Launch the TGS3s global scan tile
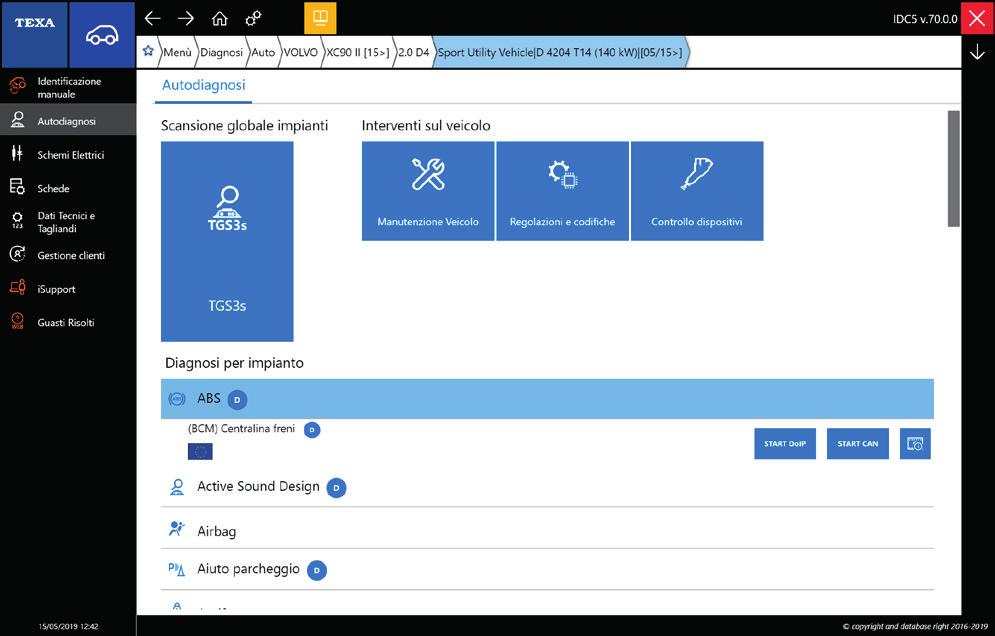 [227, 241]
